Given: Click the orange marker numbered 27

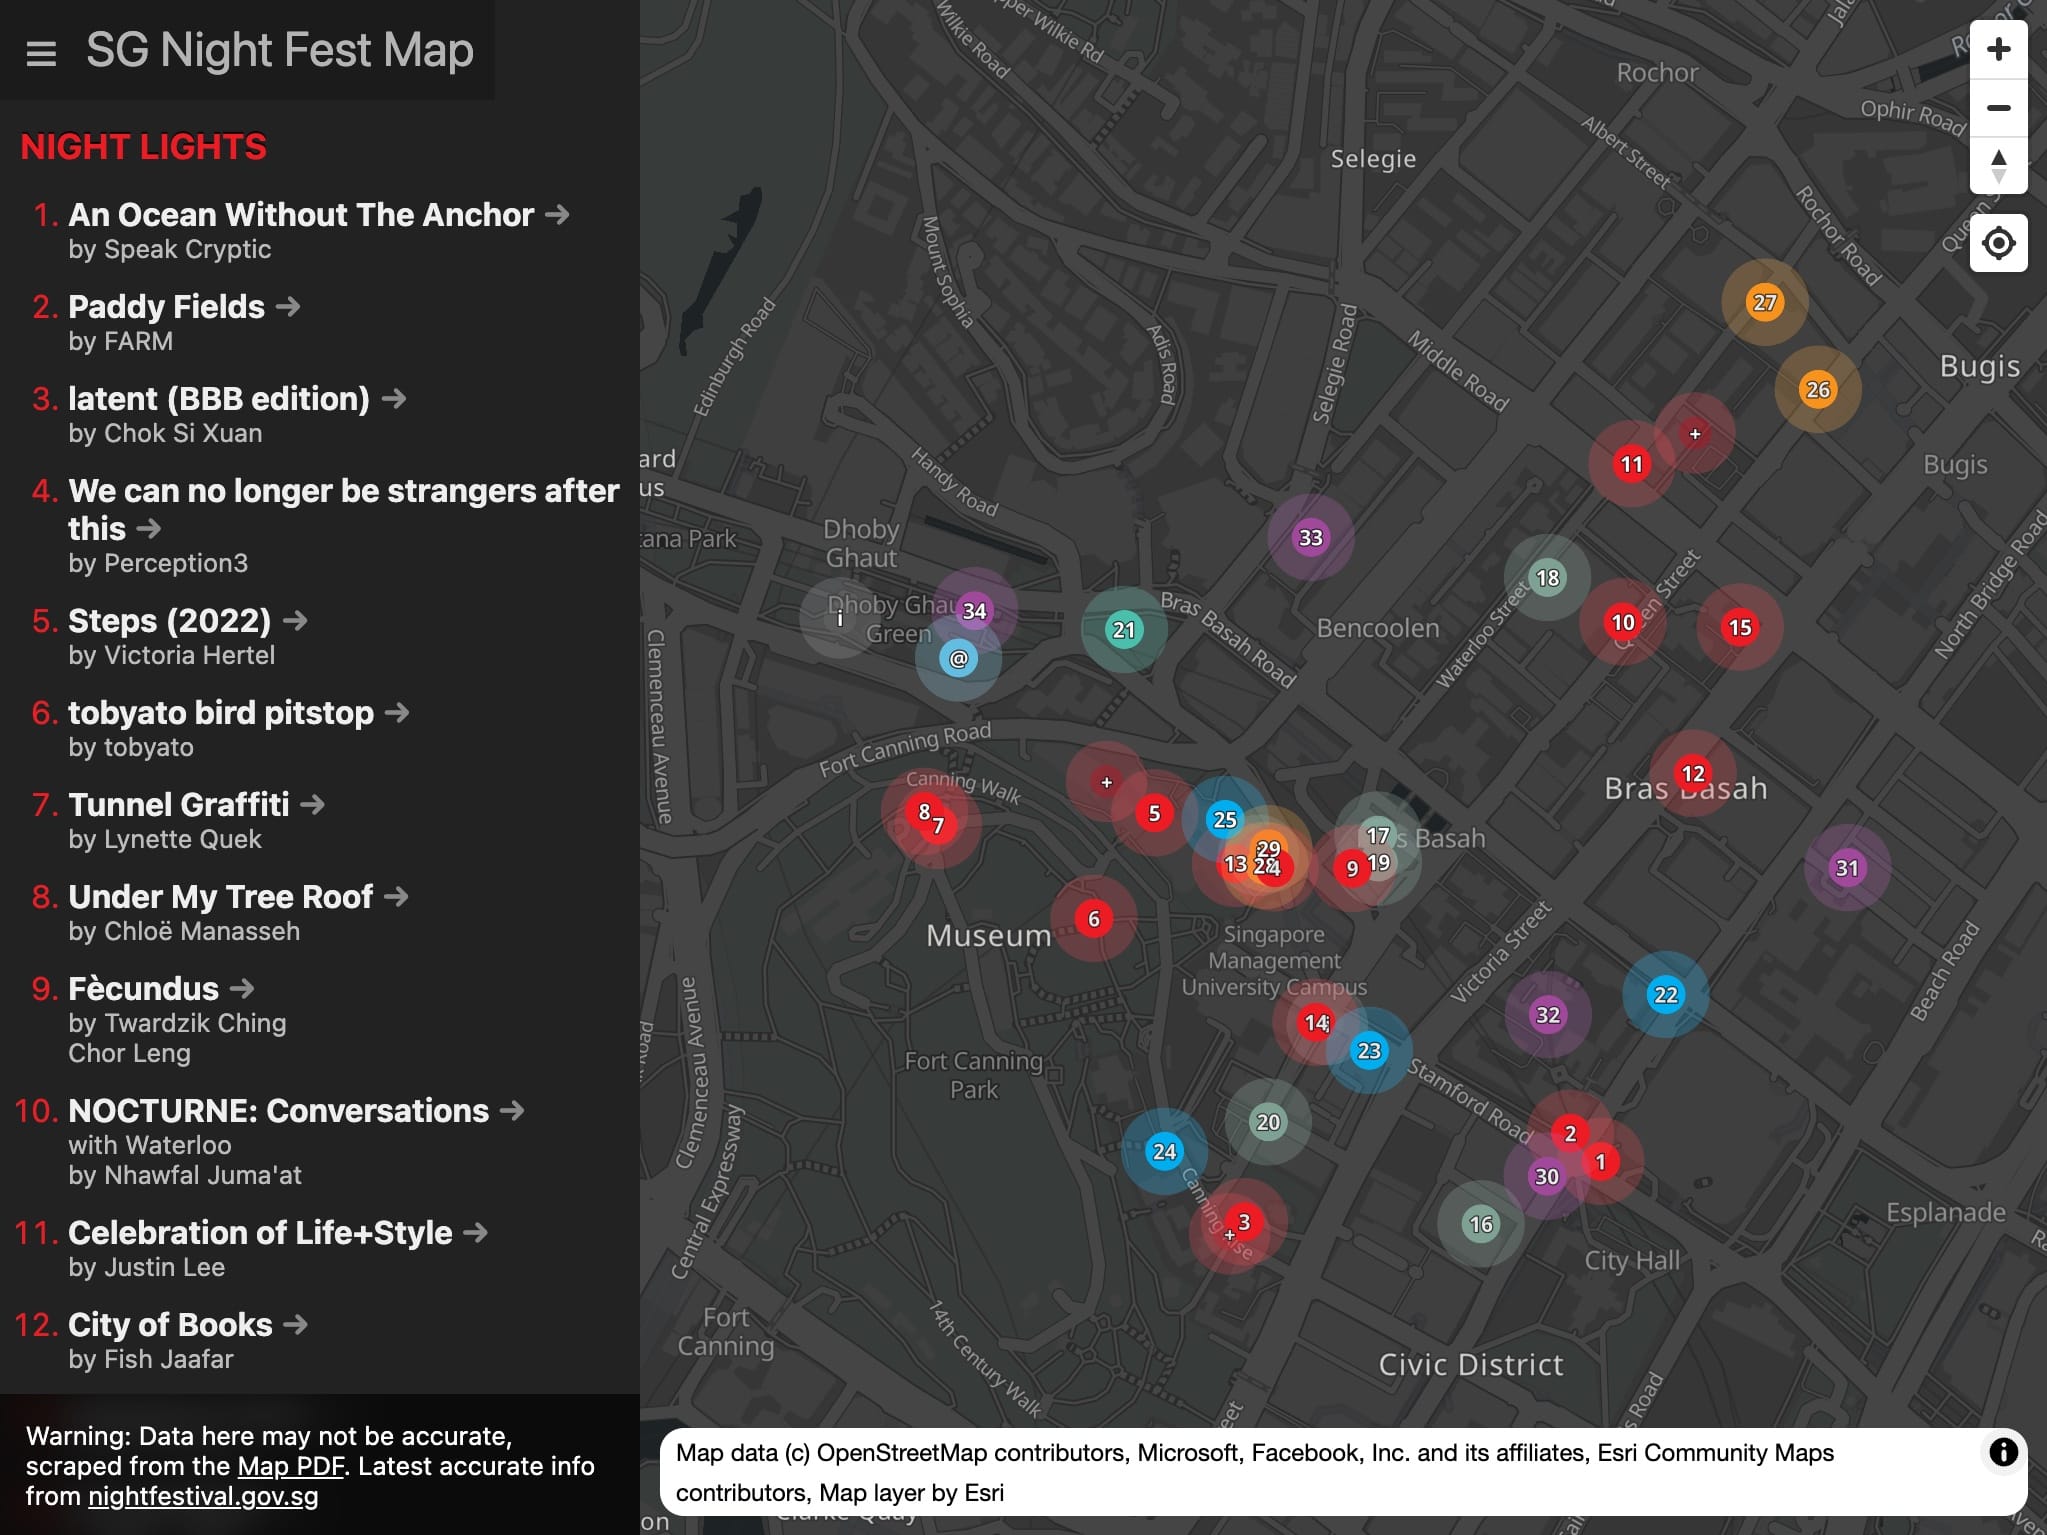Looking at the screenshot, I should pyautogui.click(x=1764, y=302).
